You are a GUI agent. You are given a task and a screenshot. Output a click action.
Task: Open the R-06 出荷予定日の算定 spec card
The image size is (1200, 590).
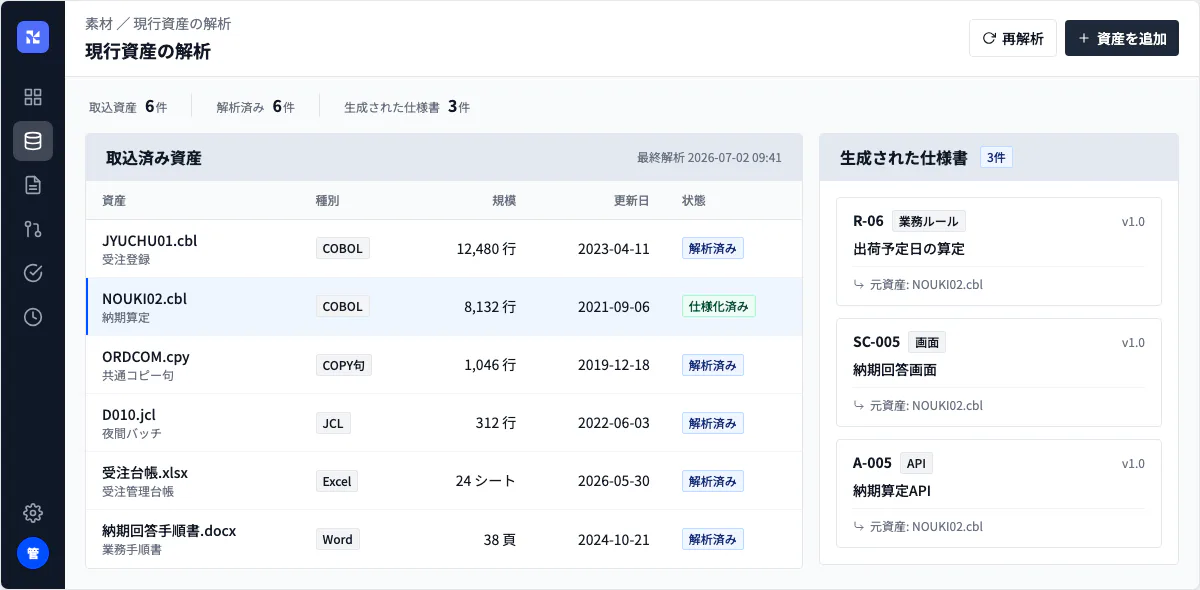[x=999, y=251]
